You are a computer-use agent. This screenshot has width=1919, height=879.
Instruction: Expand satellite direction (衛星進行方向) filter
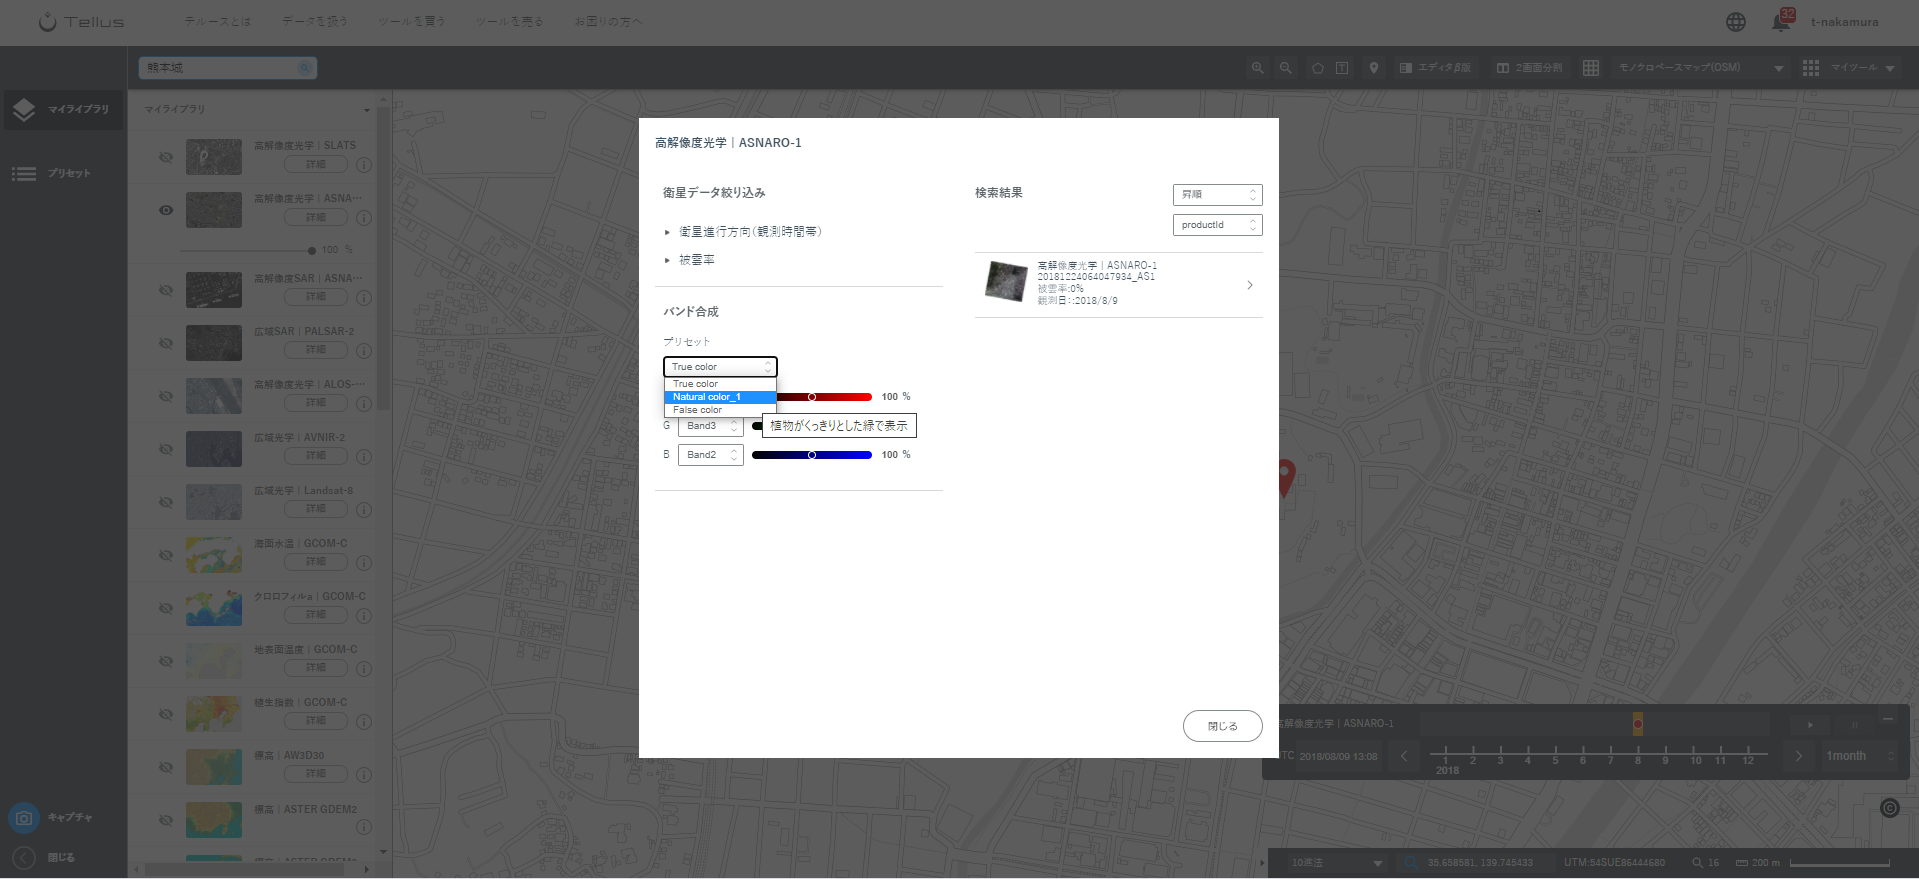coord(743,232)
